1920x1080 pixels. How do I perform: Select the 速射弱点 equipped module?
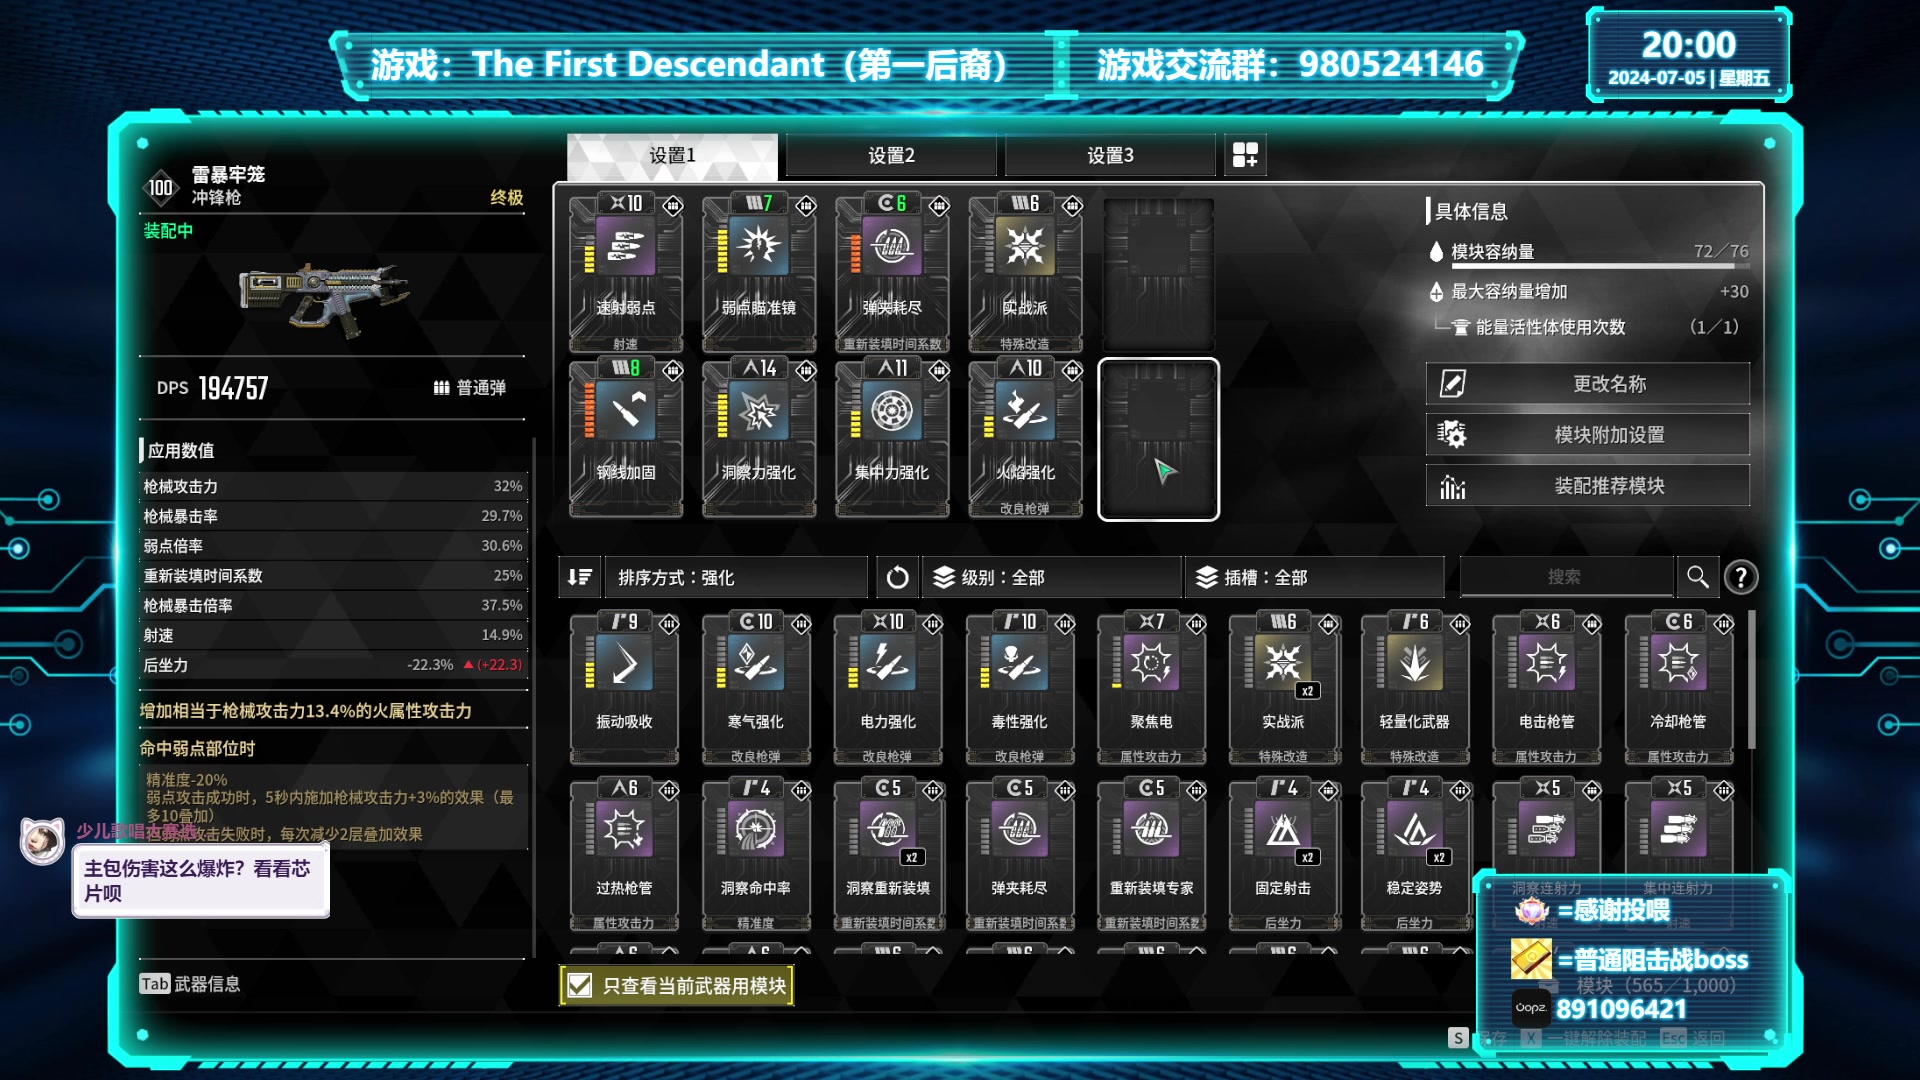[626, 272]
